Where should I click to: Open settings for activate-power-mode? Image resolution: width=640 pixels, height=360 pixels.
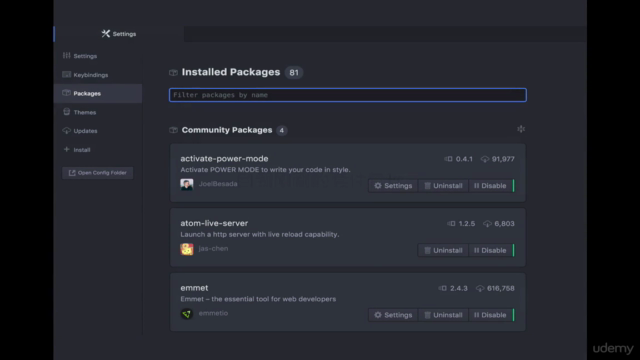[x=393, y=186]
